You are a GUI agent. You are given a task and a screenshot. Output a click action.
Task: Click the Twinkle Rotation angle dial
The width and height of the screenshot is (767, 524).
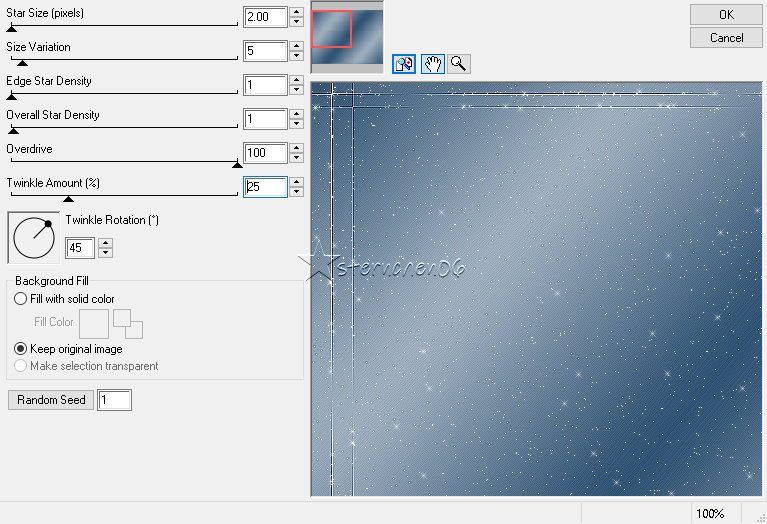pyautogui.click(x=34, y=237)
